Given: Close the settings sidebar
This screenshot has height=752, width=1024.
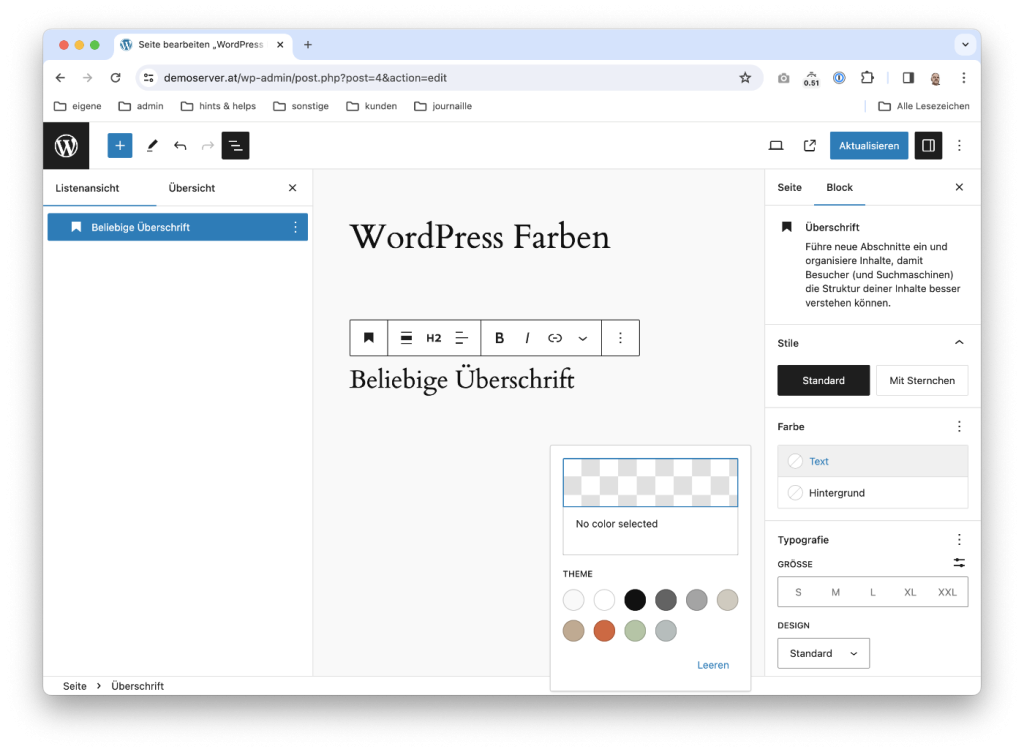Looking at the screenshot, I should 959,187.
